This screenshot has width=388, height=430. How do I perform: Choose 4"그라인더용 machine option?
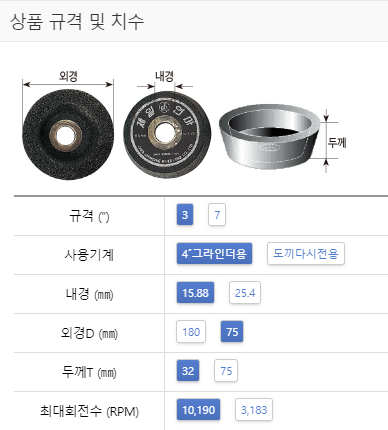click(214, 254)
